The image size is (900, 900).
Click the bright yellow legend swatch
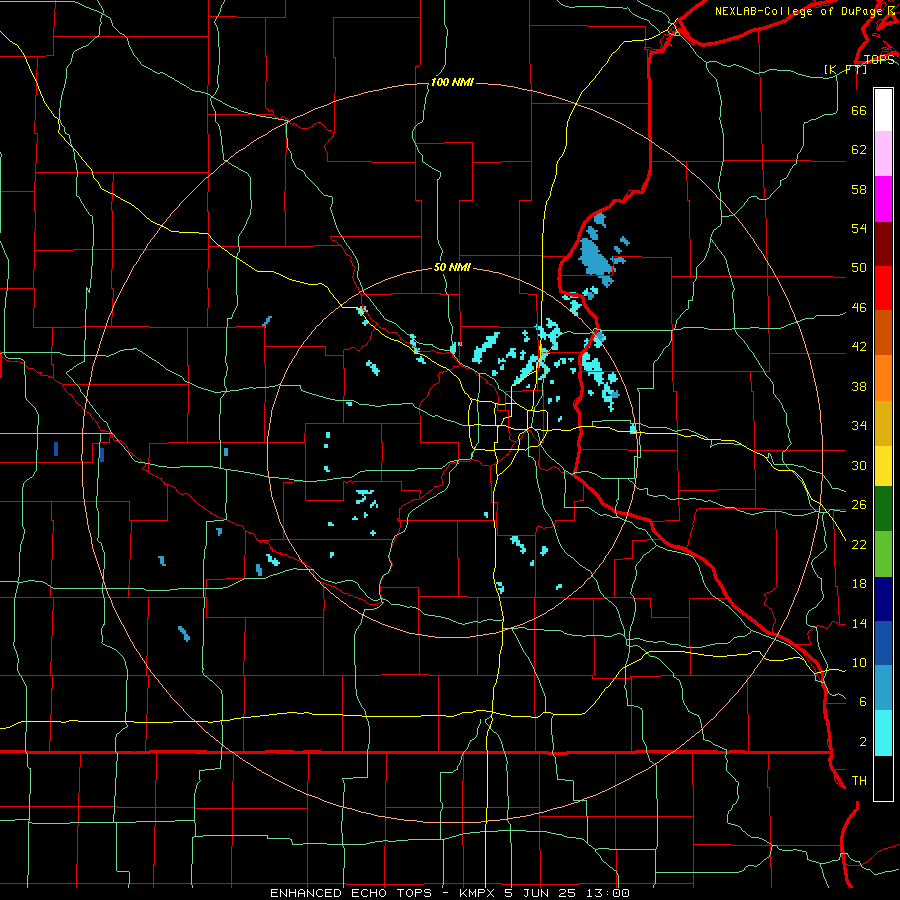point(883,466)
